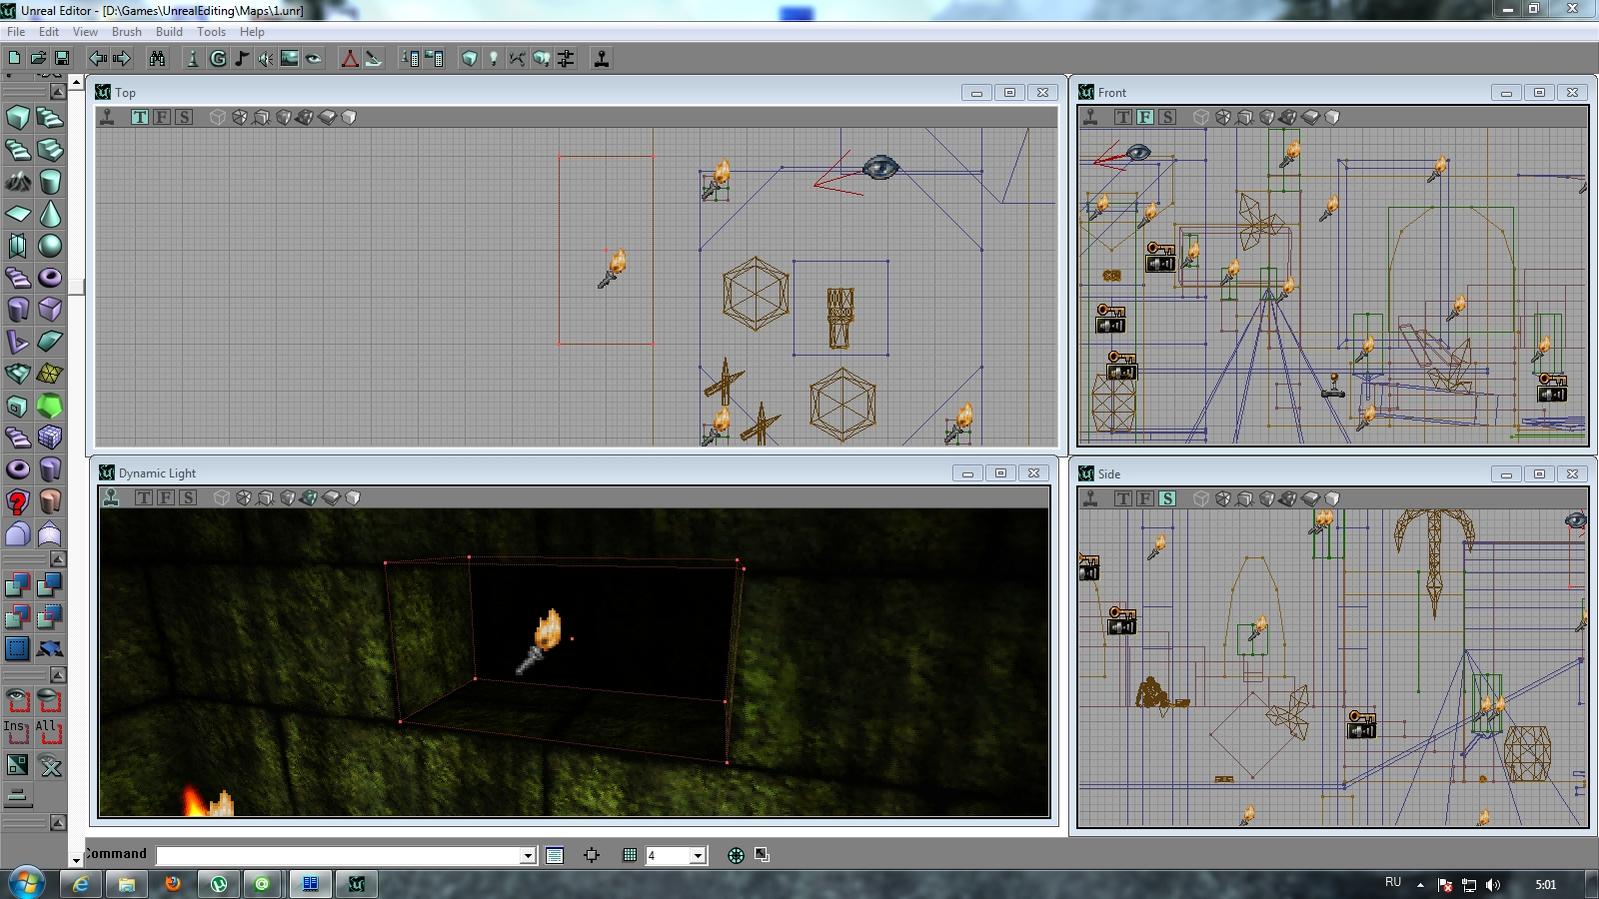Open the Command history dropdown

coord(527,856)
